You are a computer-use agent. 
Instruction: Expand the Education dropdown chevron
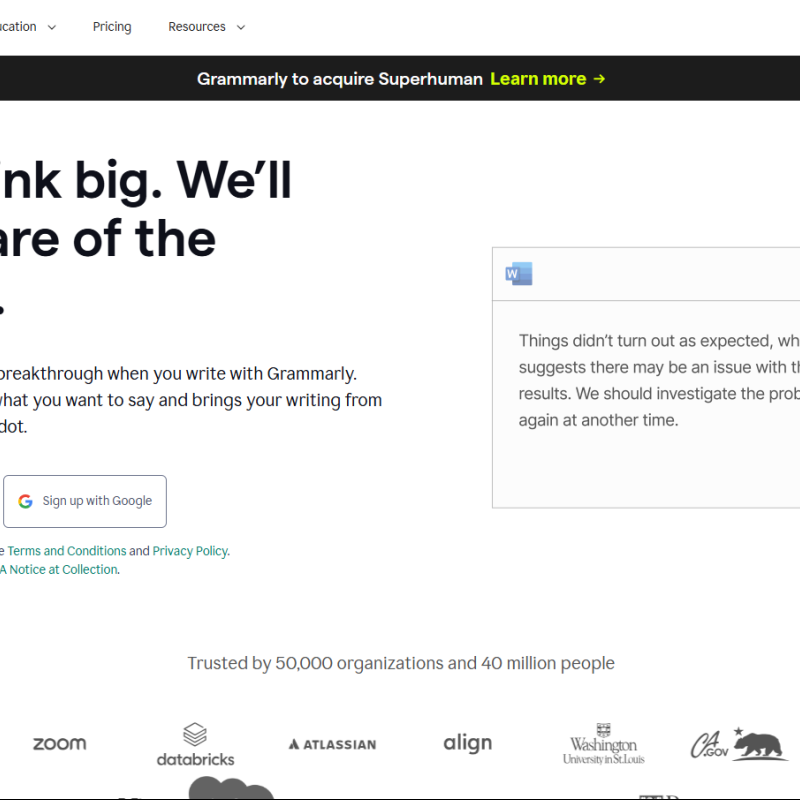(x=52, y=28)
